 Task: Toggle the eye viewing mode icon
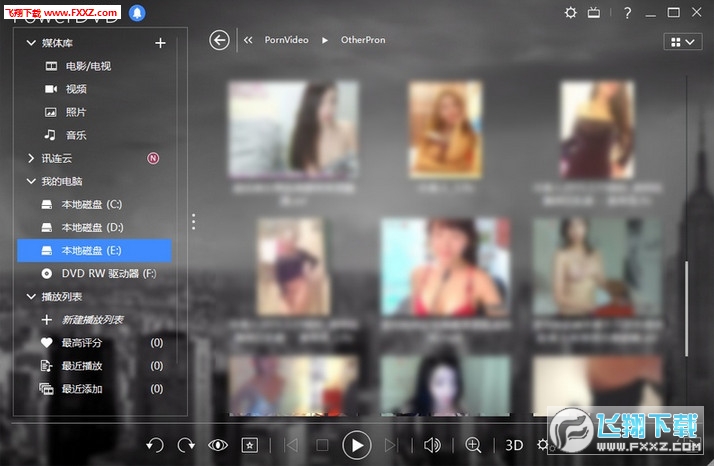pos(218,445)
